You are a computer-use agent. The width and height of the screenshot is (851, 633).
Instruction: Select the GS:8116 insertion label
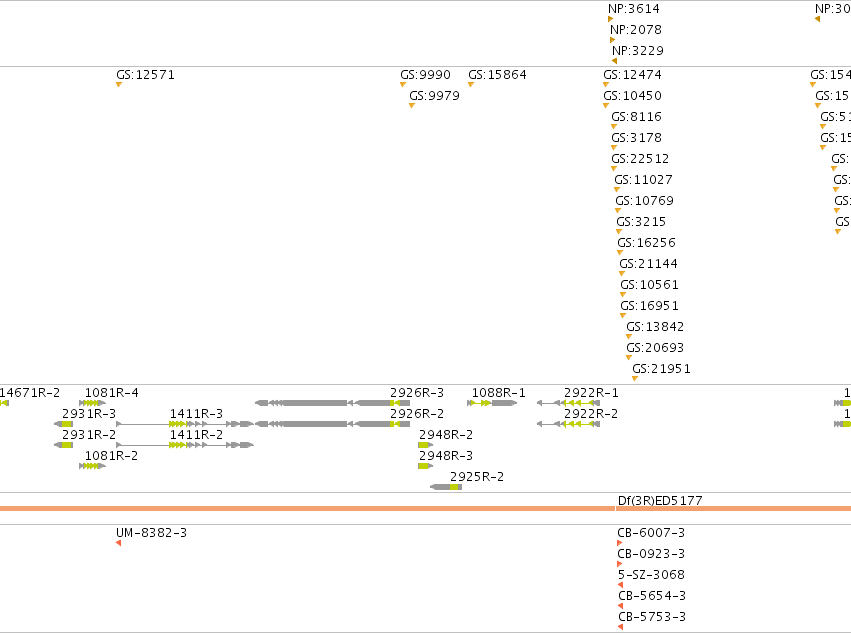pos(637,117)
